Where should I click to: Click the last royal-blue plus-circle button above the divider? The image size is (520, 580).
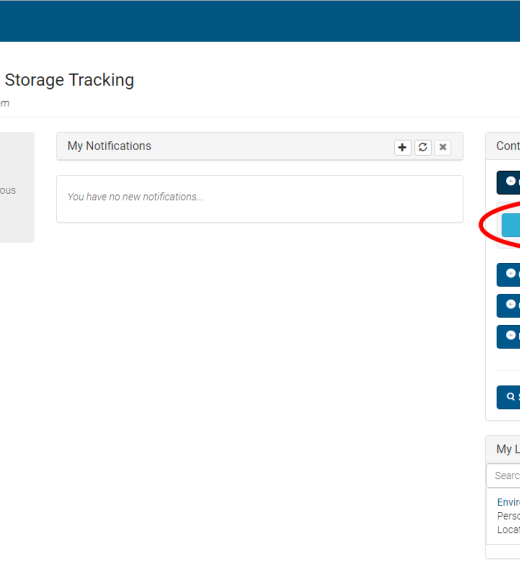click(509, 337)
